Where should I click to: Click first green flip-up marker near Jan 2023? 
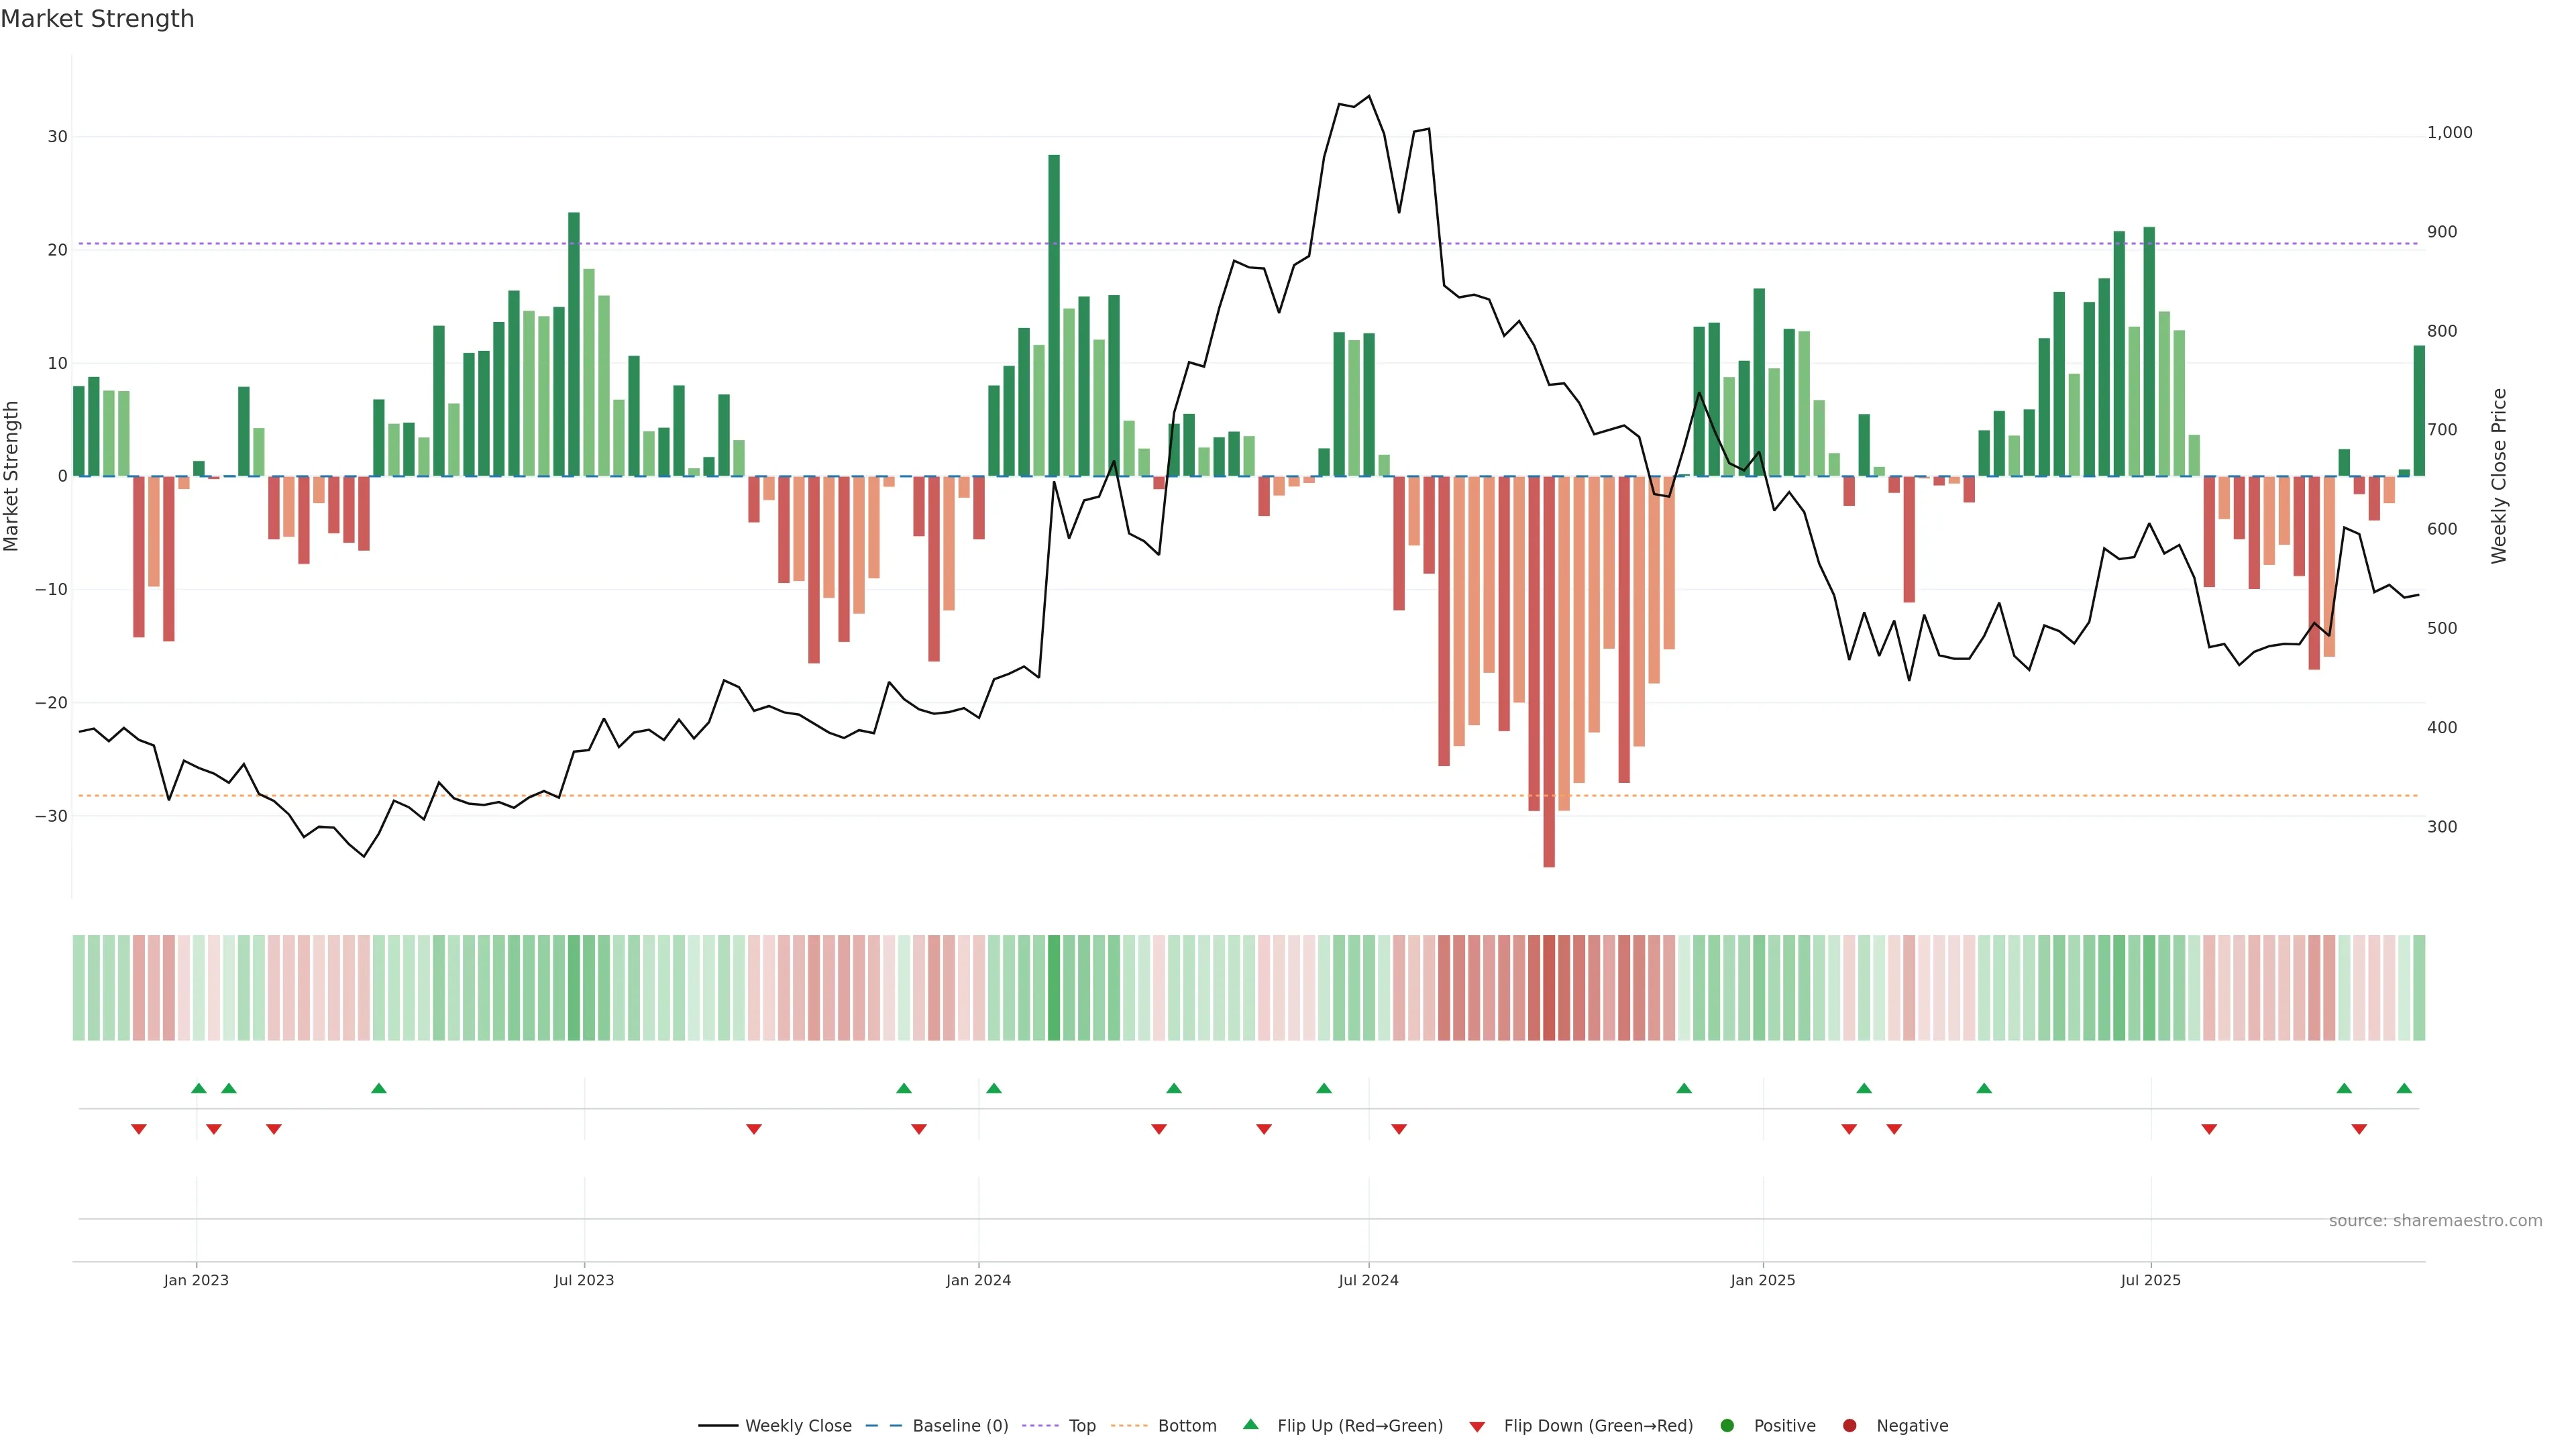coord(199,1088)
